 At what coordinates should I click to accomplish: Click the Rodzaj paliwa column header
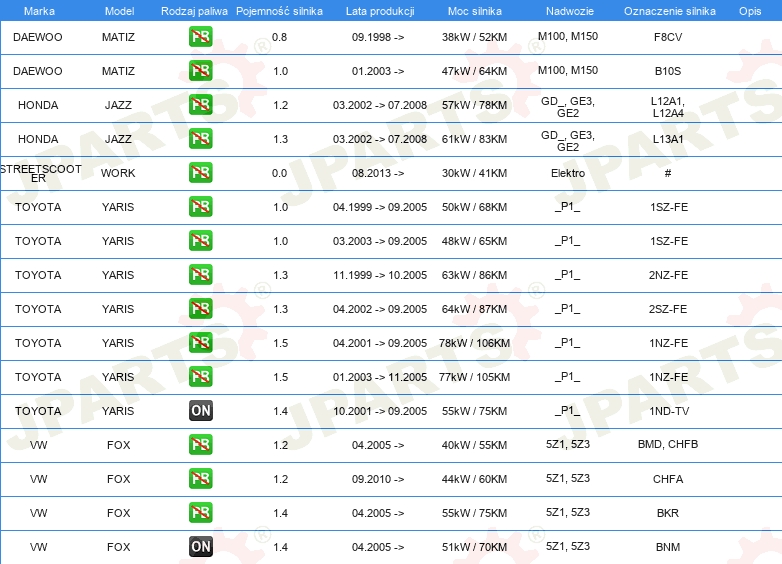(x=194, y=11)
